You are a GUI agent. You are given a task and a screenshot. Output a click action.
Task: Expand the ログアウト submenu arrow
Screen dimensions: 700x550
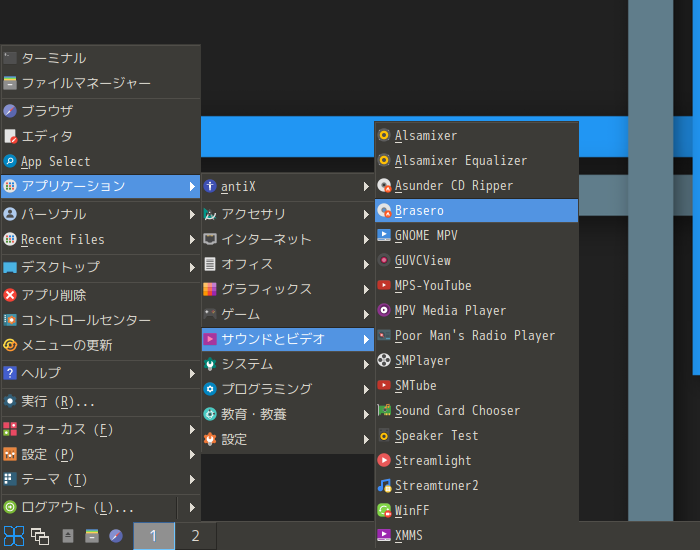pos(192,507)
